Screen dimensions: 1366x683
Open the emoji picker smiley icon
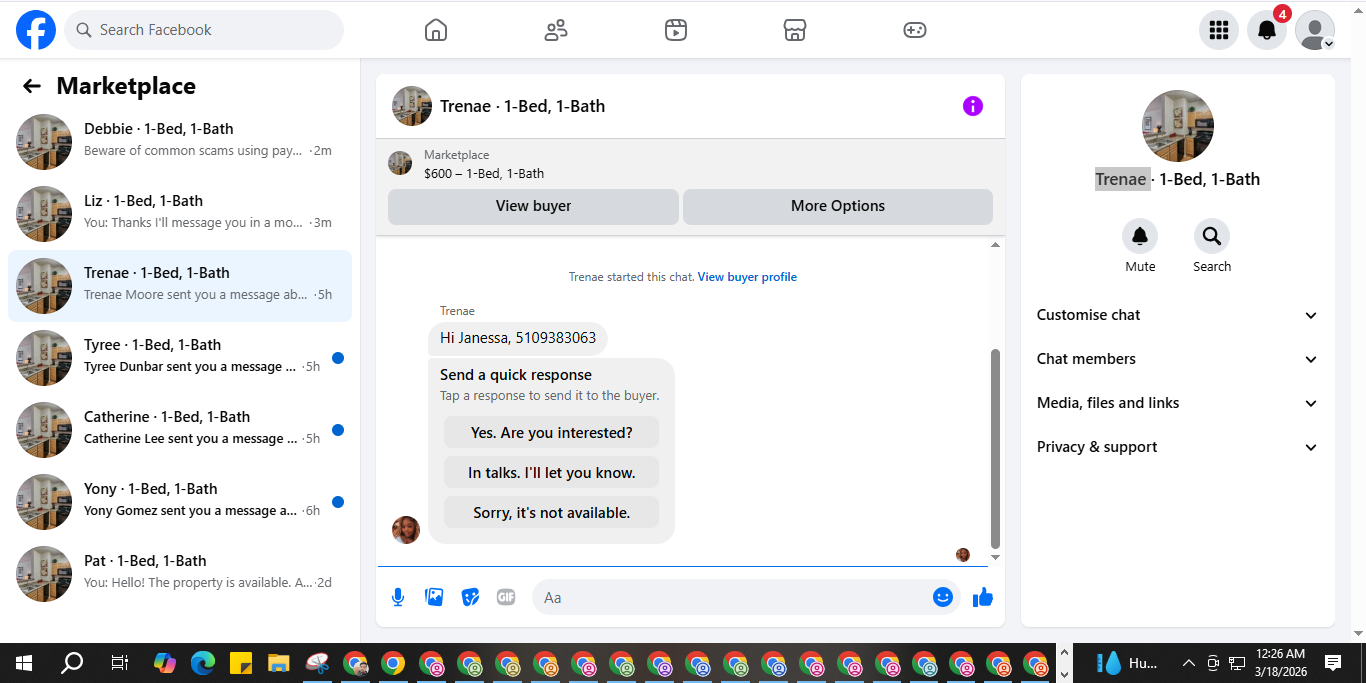pos(943,597)
